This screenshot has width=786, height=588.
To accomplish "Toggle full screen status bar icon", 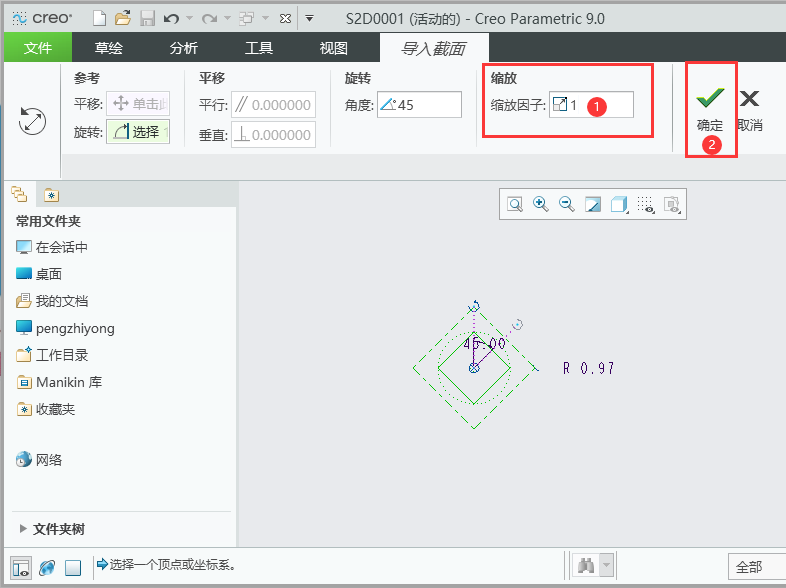I will tap(73, 568).
